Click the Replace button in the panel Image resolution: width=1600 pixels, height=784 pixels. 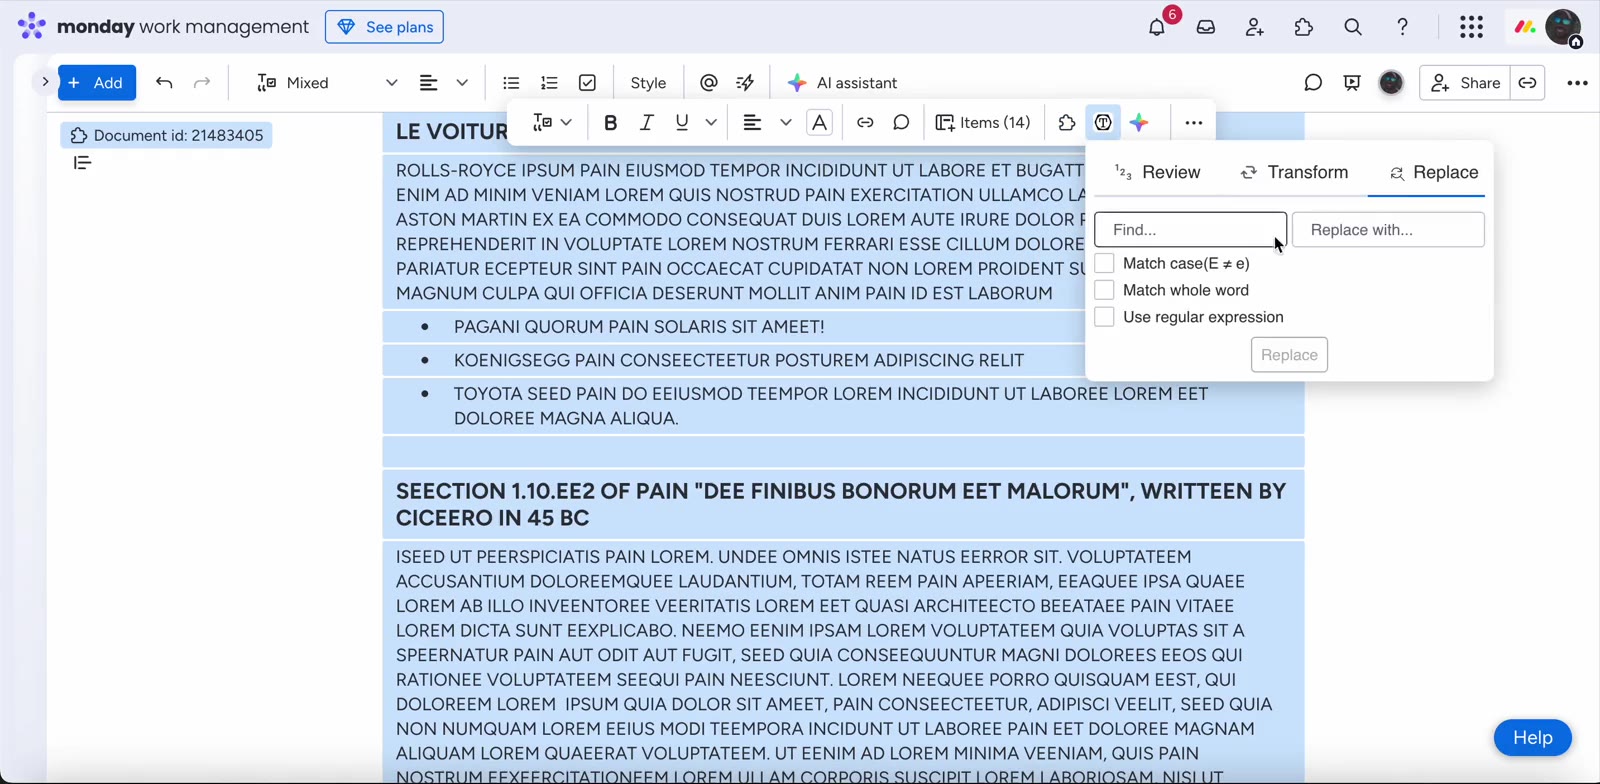(1289, 355)
